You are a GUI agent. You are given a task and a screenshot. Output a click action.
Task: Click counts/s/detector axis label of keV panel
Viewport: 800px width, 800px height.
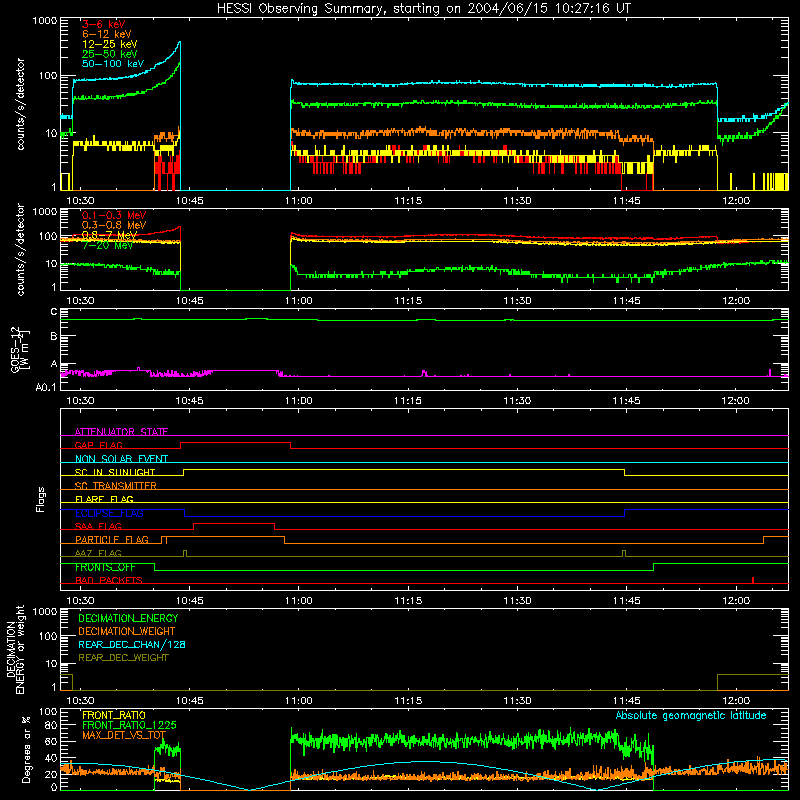[x=20, y=104]
